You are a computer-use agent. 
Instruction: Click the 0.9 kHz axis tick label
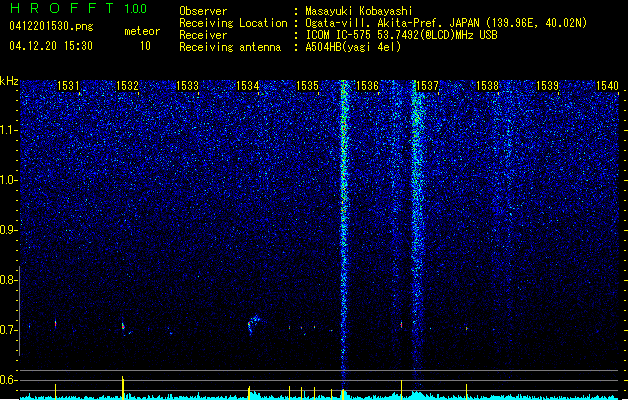8,230
